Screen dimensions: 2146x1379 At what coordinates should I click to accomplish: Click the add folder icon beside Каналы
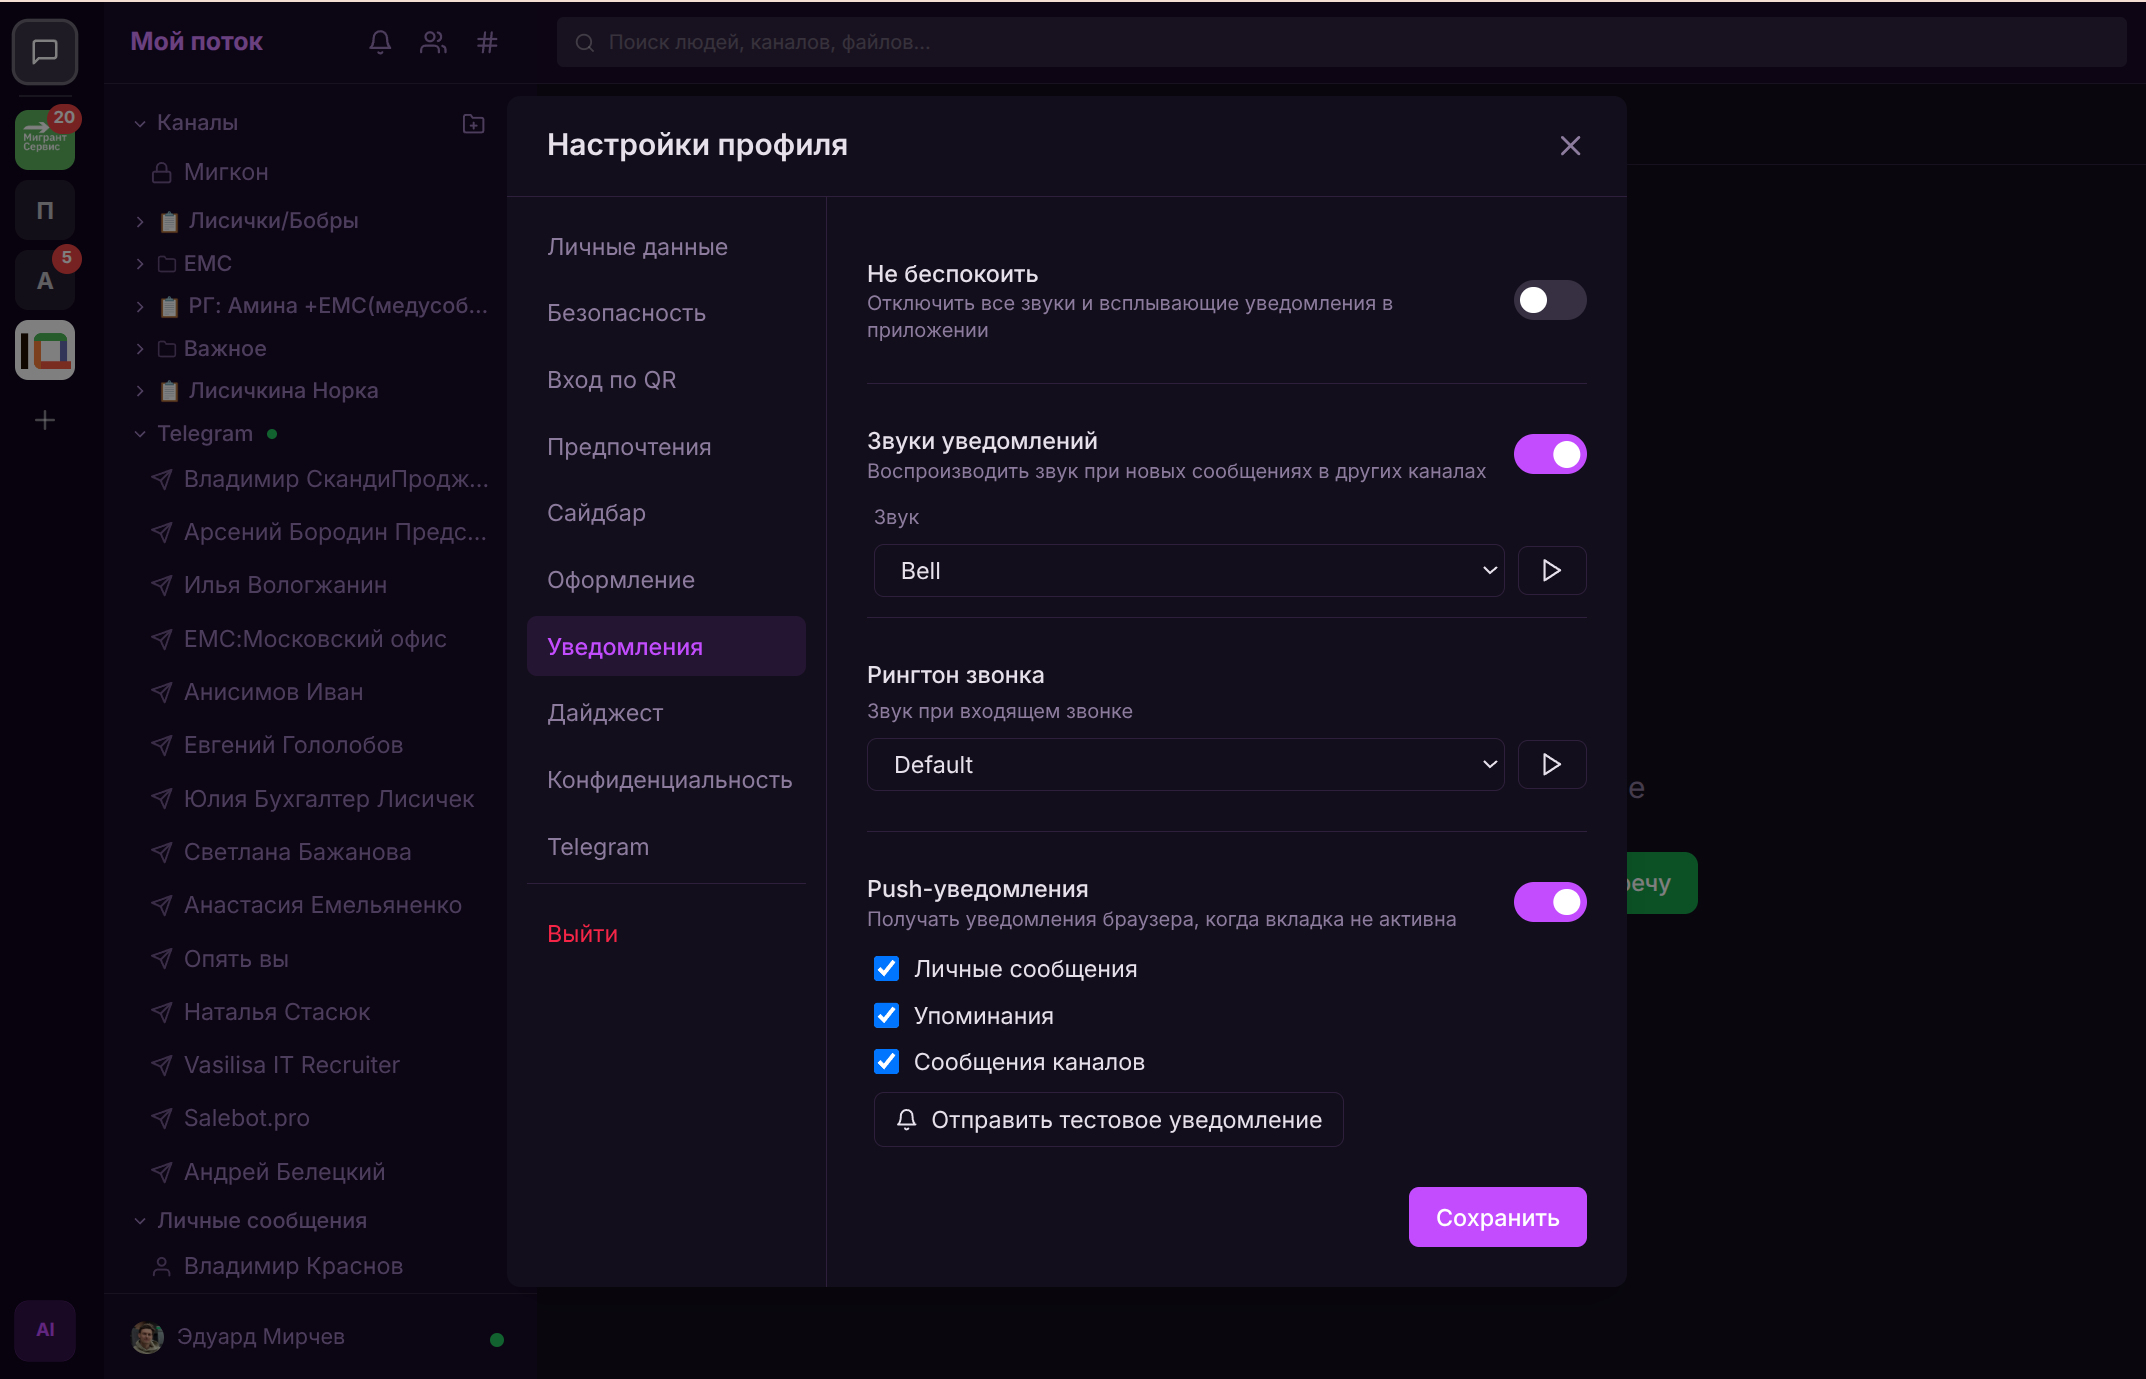pos(474,123)
